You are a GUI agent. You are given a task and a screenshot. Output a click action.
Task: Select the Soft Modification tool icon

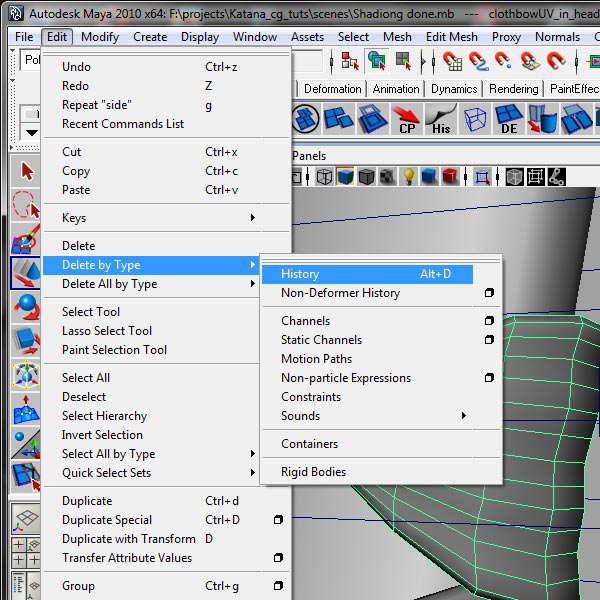coord(26,409)
